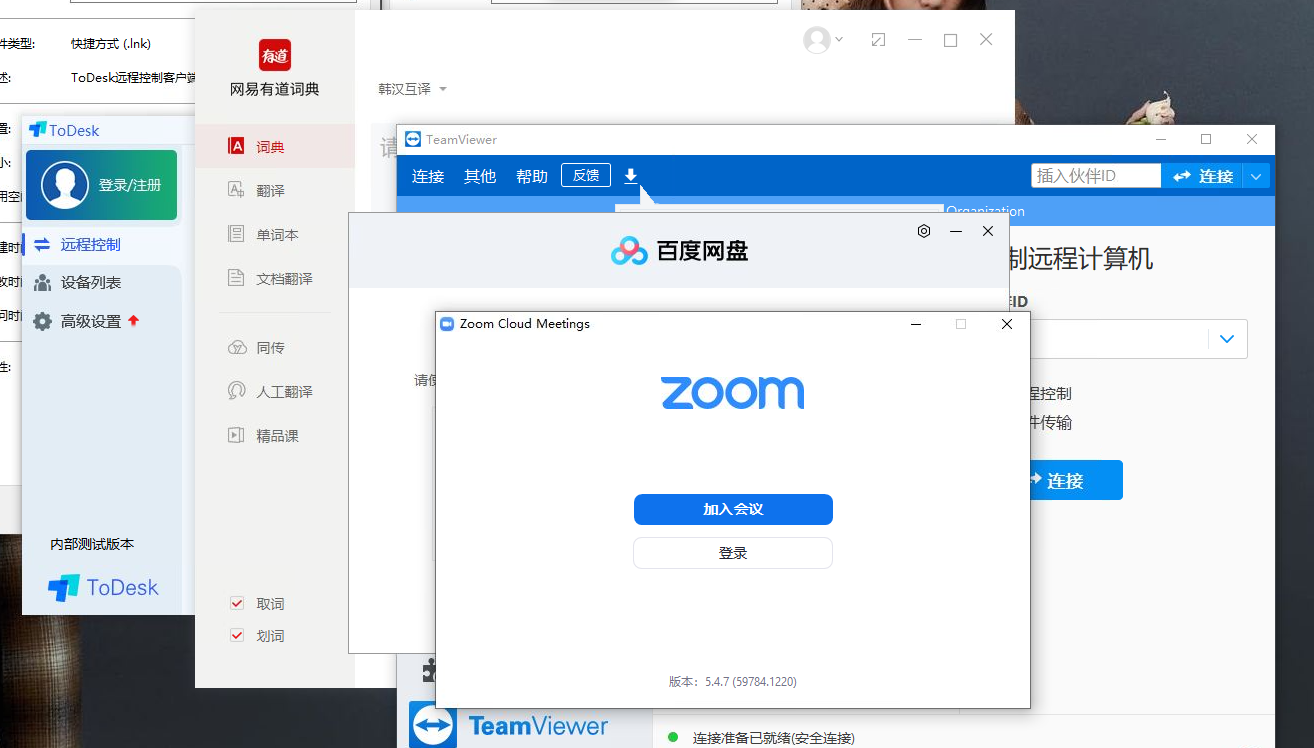Viewport: 1314px width, 748px height.
Task: Click the 同传 cloud icon
Action: (237, 348)
